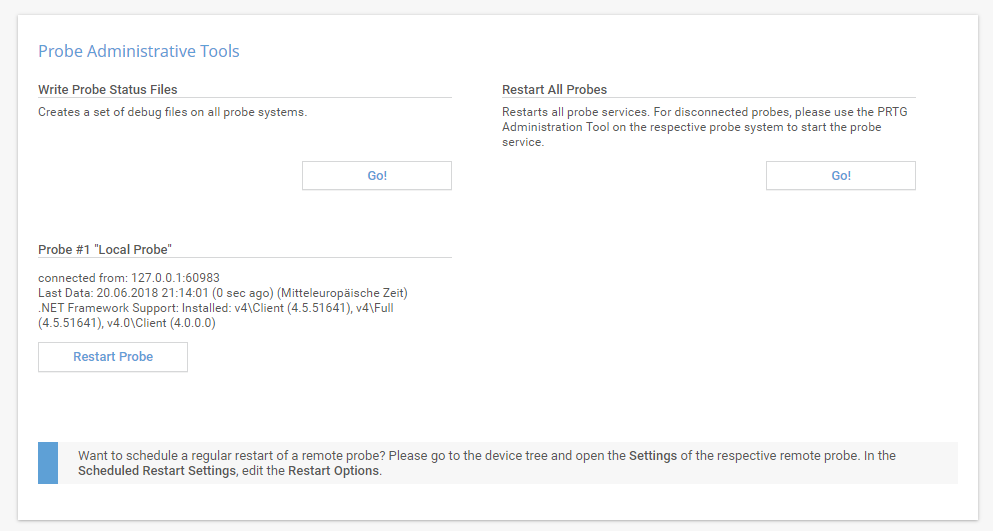993x531 pixels.
Task: Click Go! under Restart All Probes
Action: (x=841, y=176)
